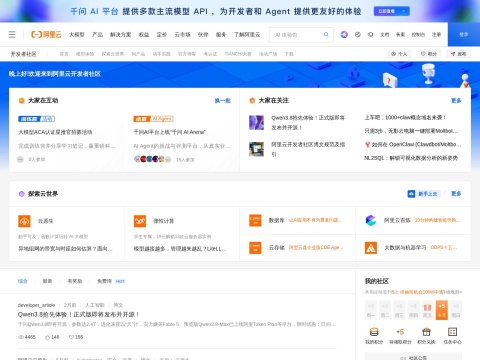Open the 大模型 nav menu
Screen dimensions: 480x360
pyautogui.click(x=77, y=34)
